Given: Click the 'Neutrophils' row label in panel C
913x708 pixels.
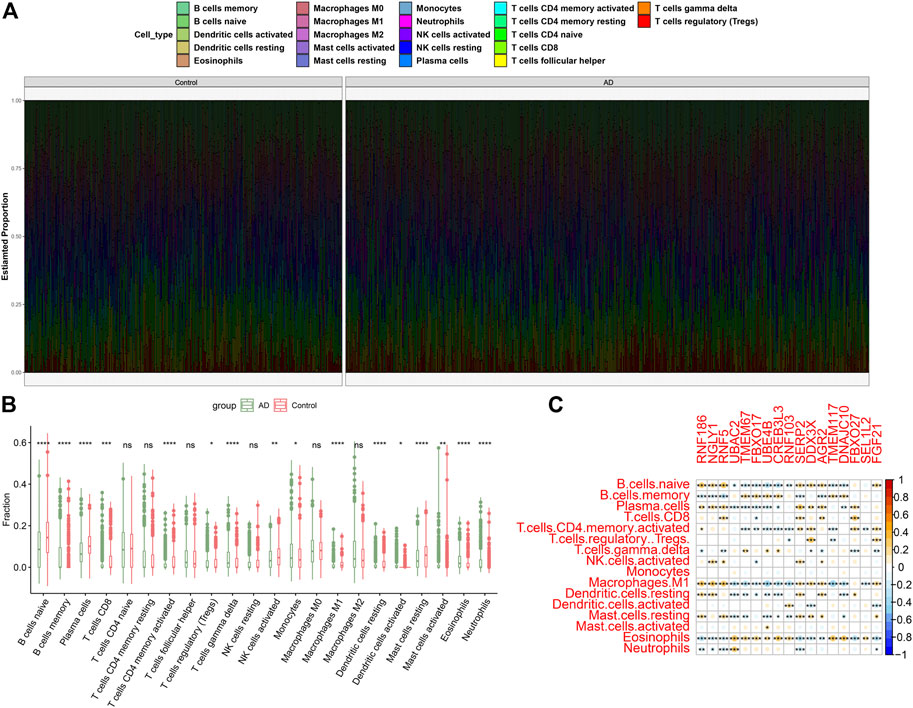Looking at the screenshot, I should (657, 648).
